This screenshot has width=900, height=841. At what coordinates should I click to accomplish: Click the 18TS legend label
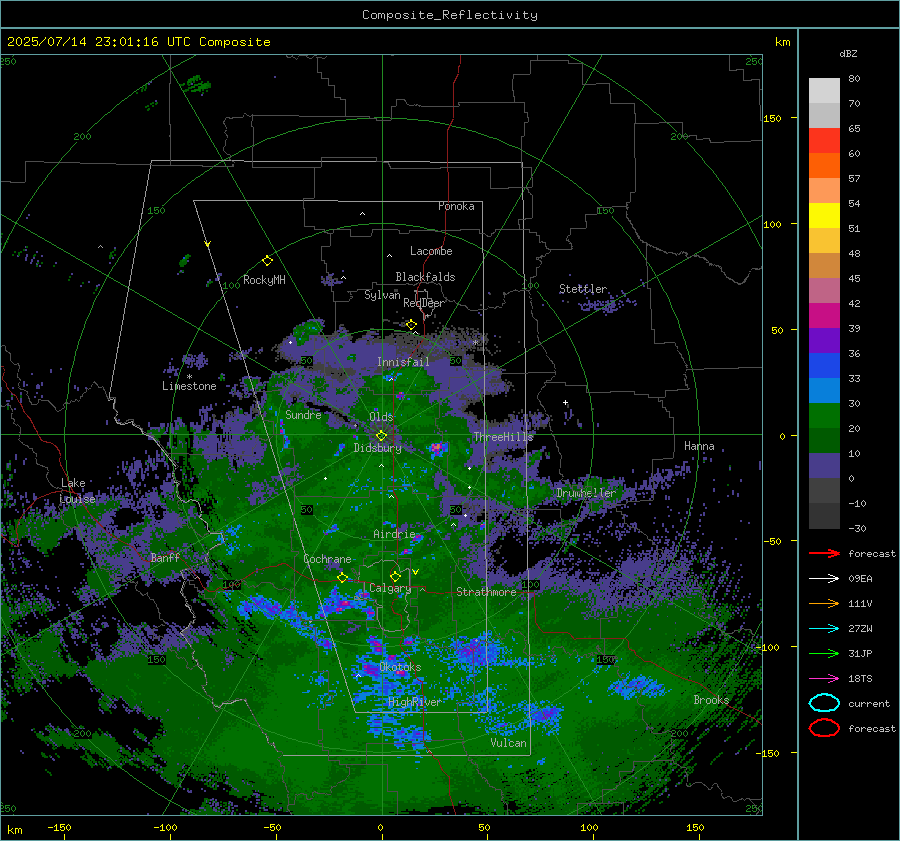pyautogui.click(x=860, y=679)
